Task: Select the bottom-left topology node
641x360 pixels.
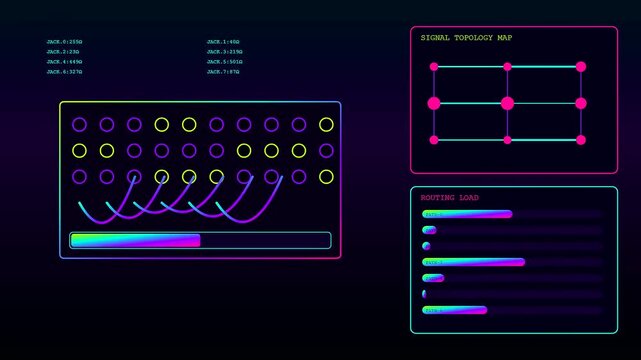Action: [434, 140]
